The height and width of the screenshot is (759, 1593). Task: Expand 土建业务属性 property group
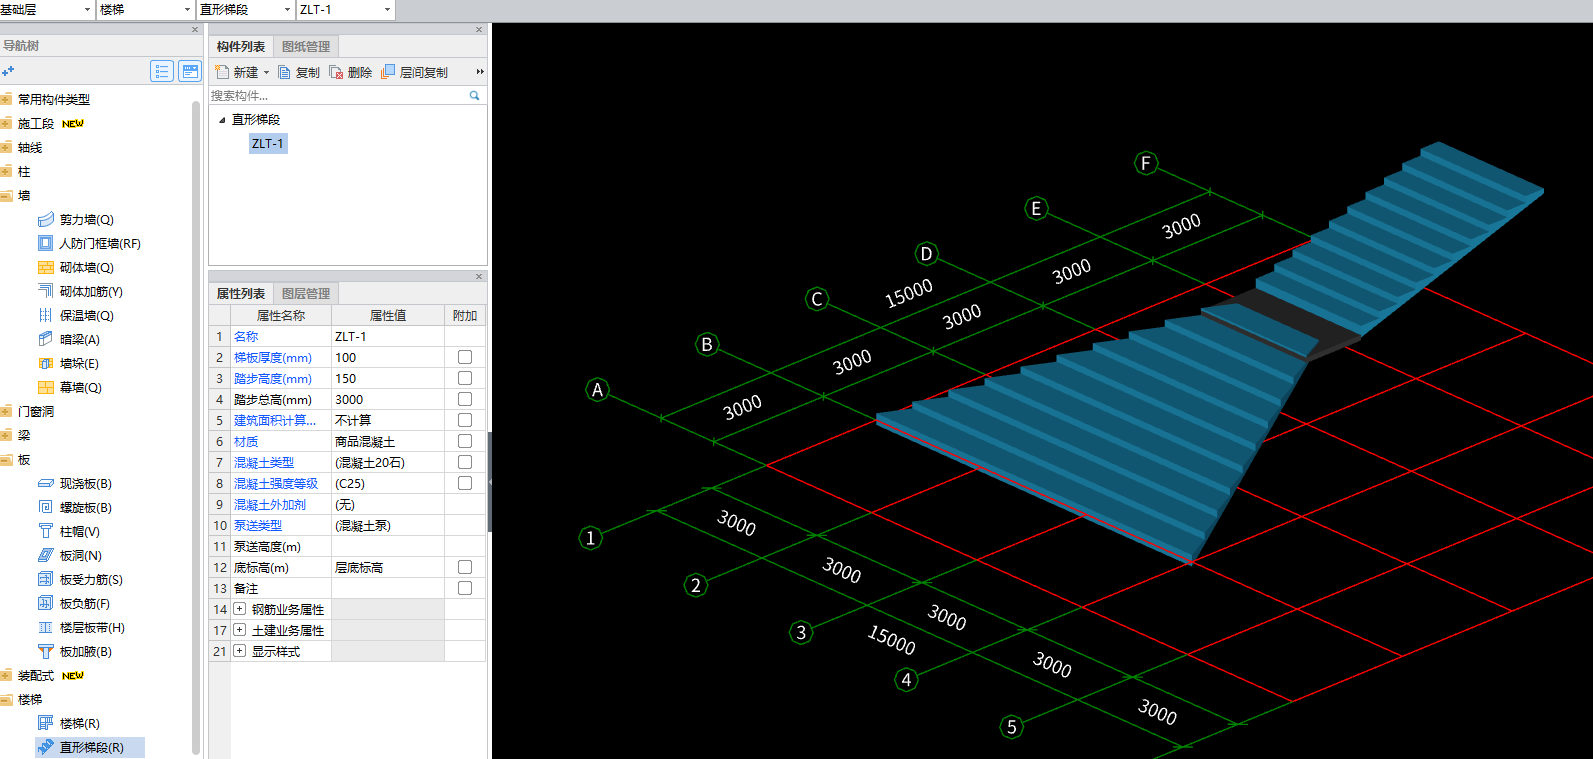240,630
